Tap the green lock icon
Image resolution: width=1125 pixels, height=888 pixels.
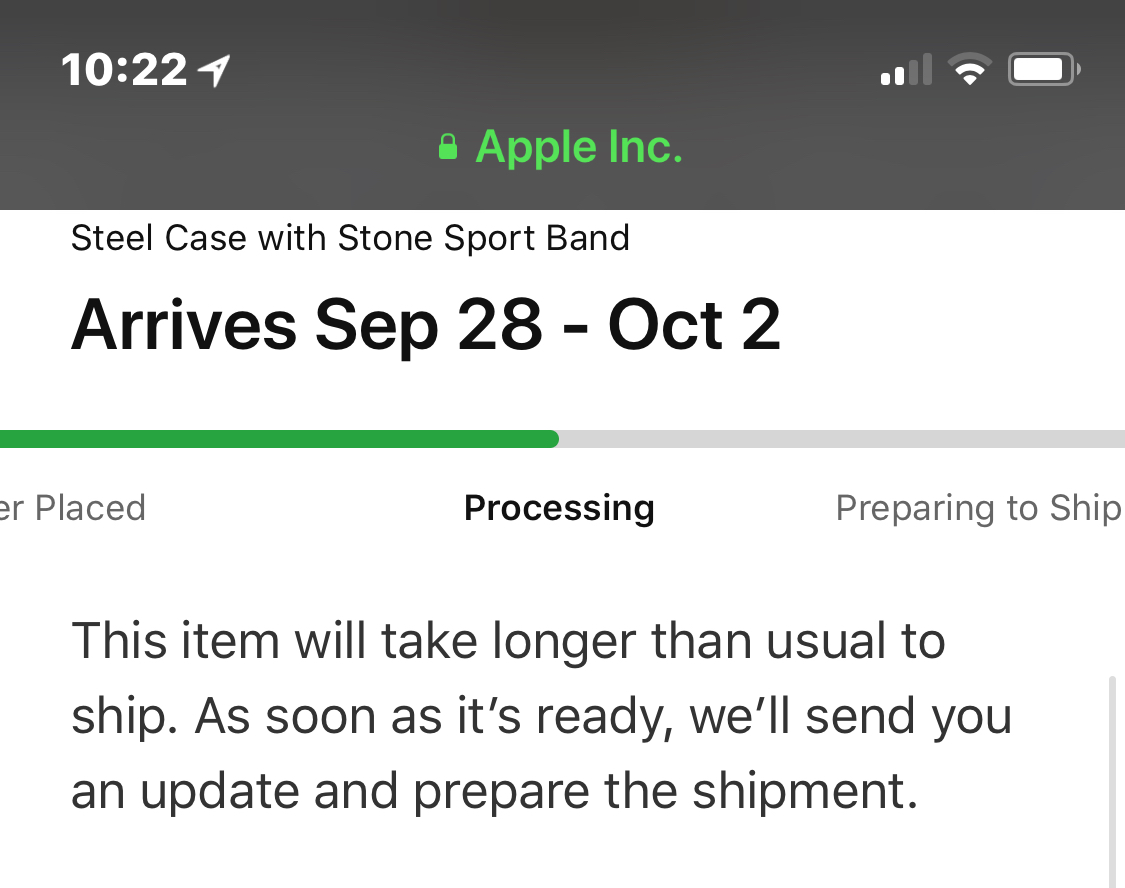pyautogui.click(x=448, y=146)
